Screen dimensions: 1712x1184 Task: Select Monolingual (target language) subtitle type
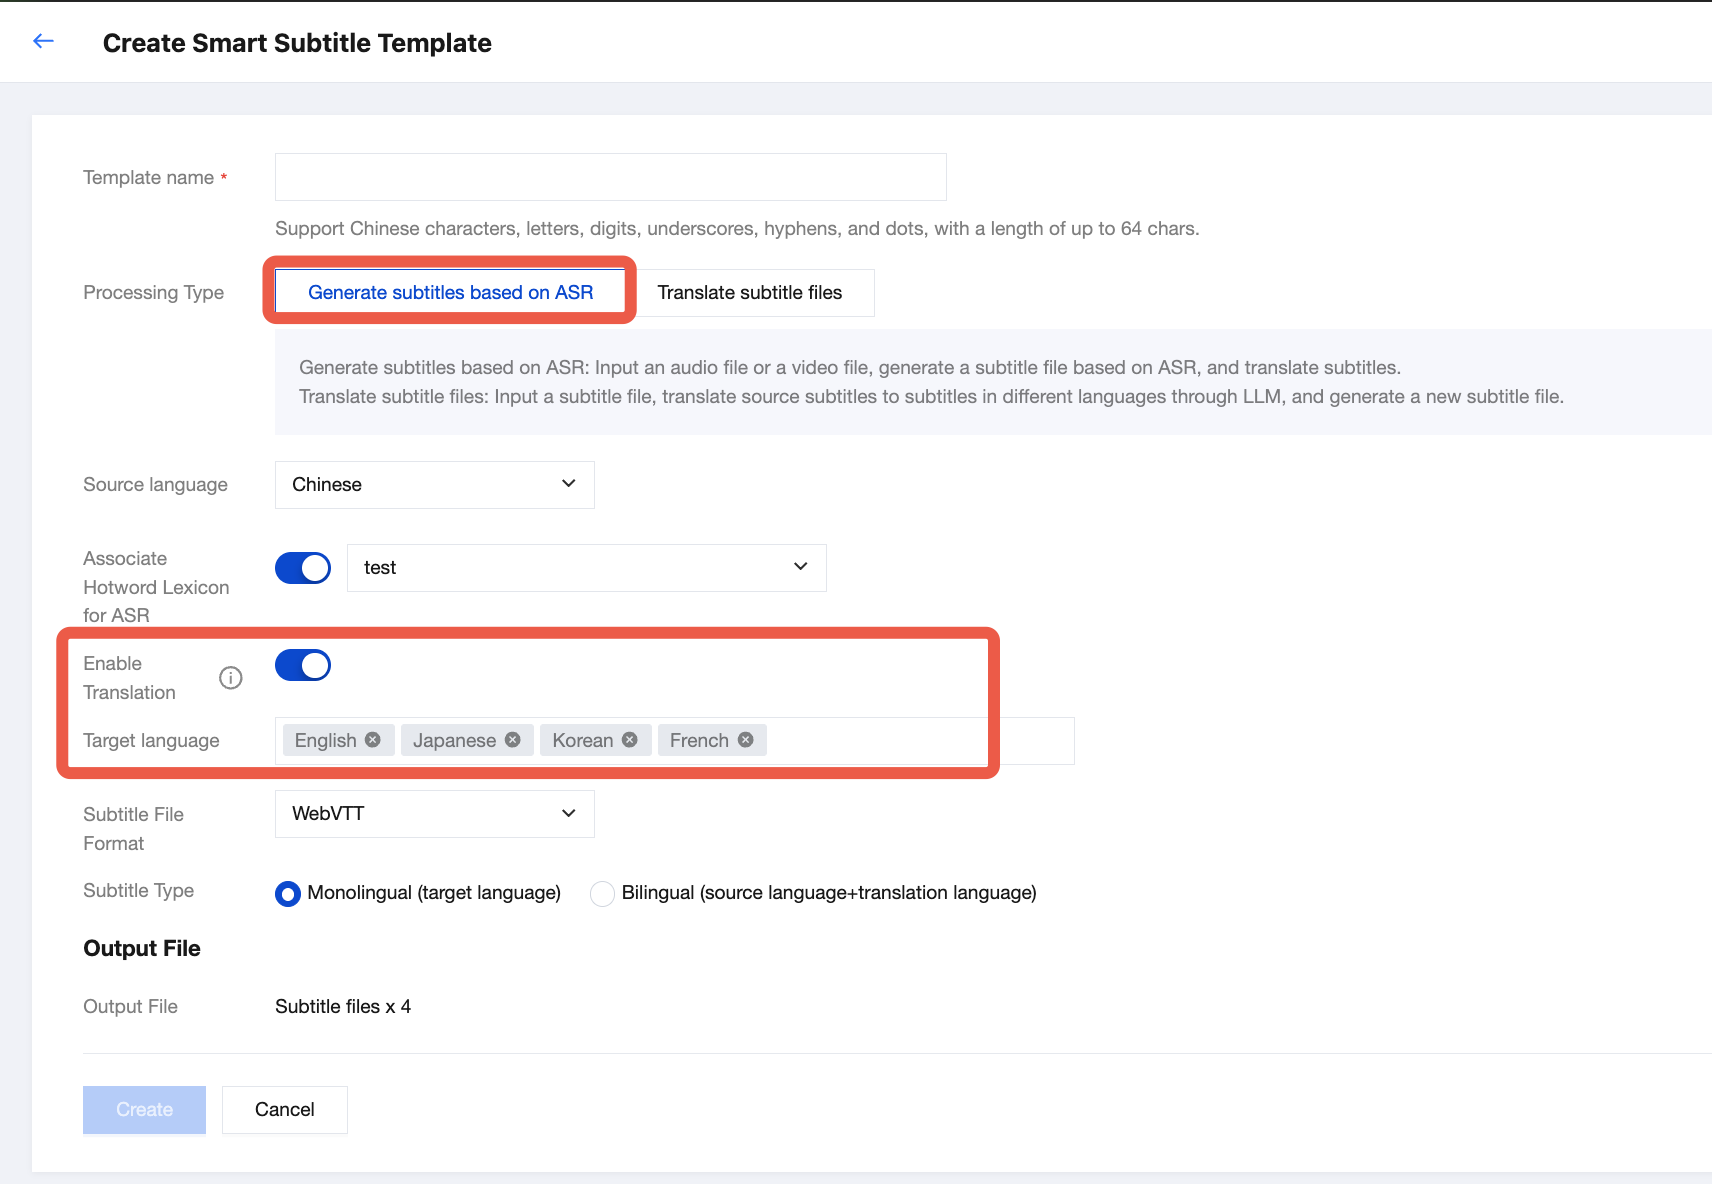[x=288, y=893]
